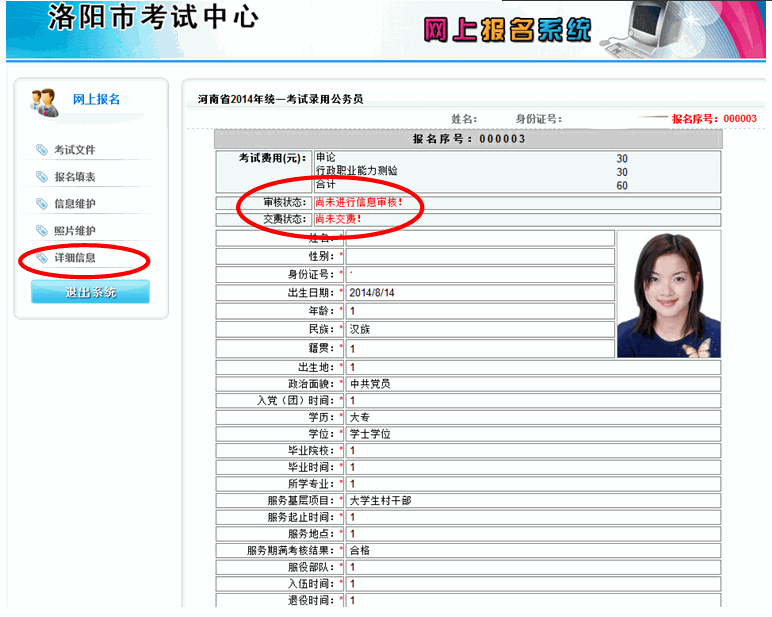Go to 信息维护 information maintenance
The width and height of the screenshot is (772, 617).
click(x=75, y=204)
